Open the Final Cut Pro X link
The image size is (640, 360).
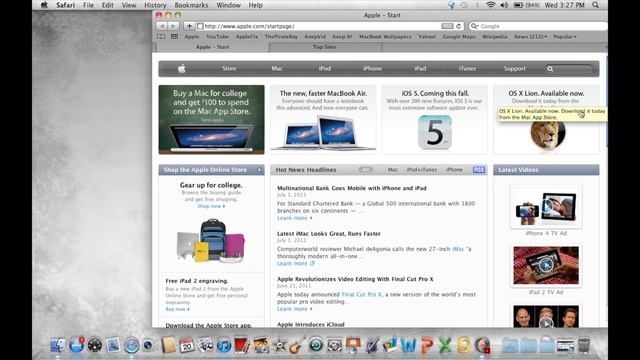pos(362,294)
